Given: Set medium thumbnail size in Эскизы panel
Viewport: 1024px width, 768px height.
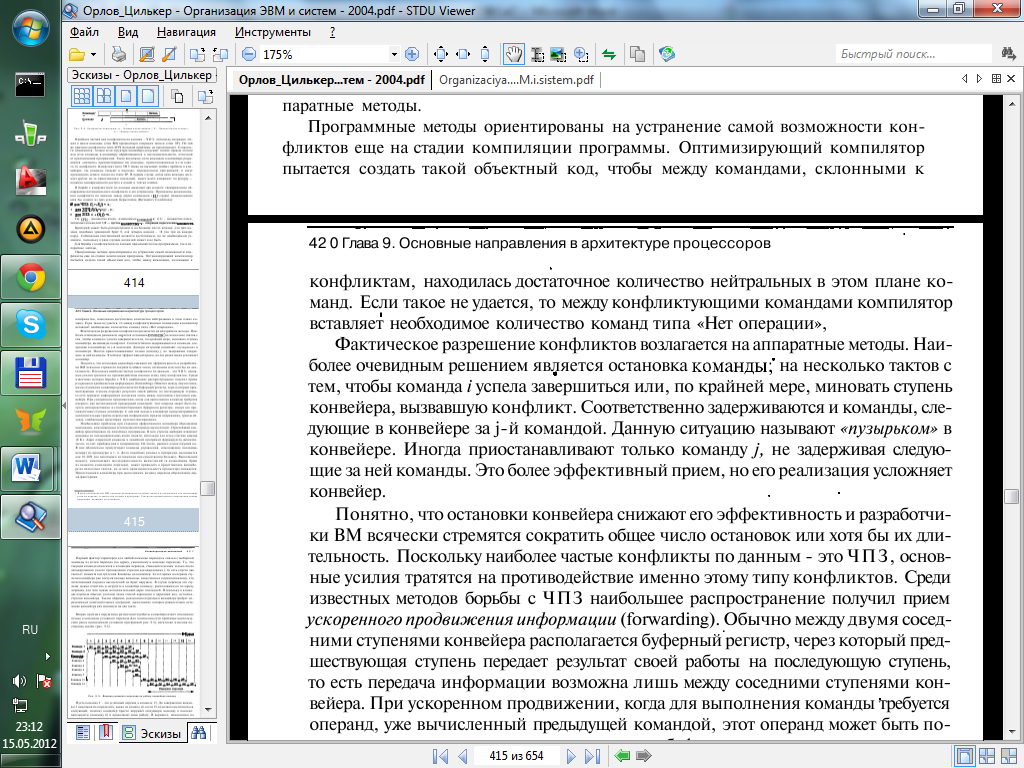Looking at the screenshot, I should click(126, 97).
